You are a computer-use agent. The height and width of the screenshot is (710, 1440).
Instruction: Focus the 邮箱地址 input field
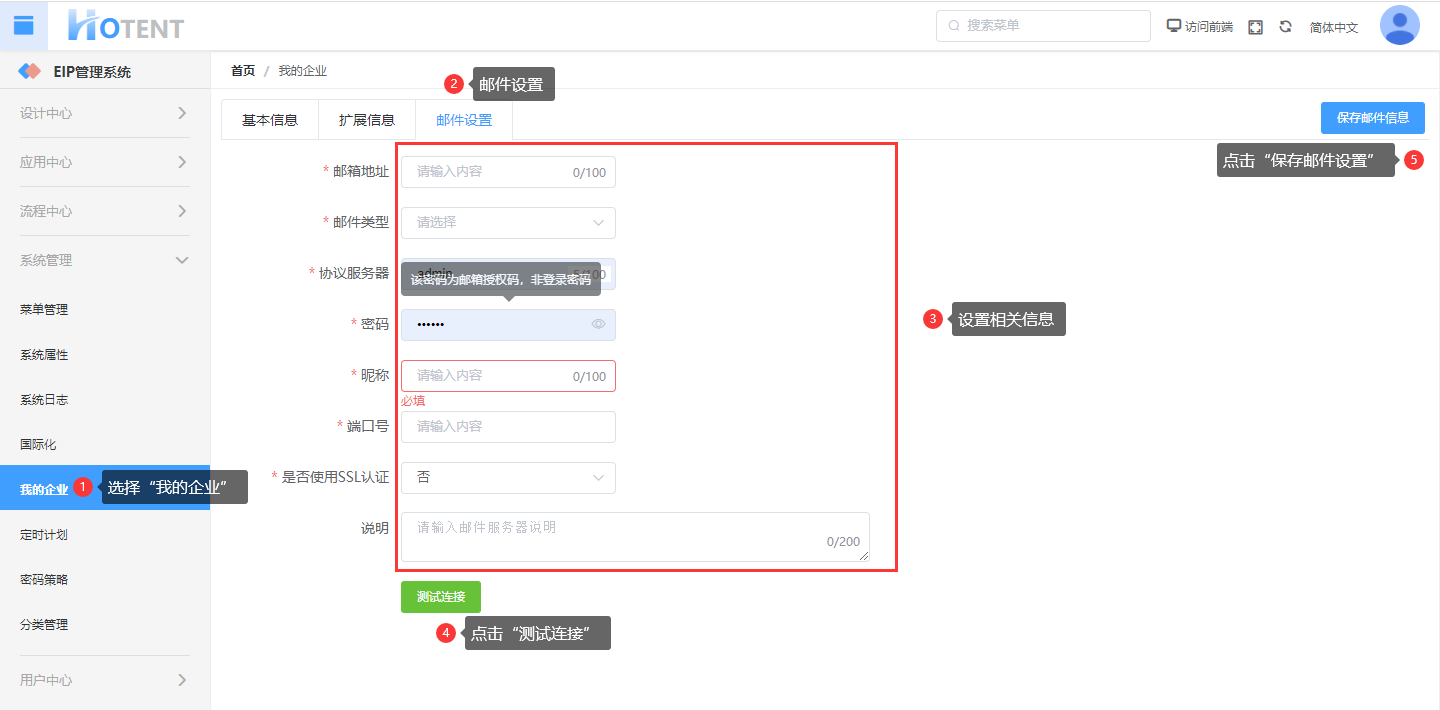pyautogui.click(x=508, y=172)
